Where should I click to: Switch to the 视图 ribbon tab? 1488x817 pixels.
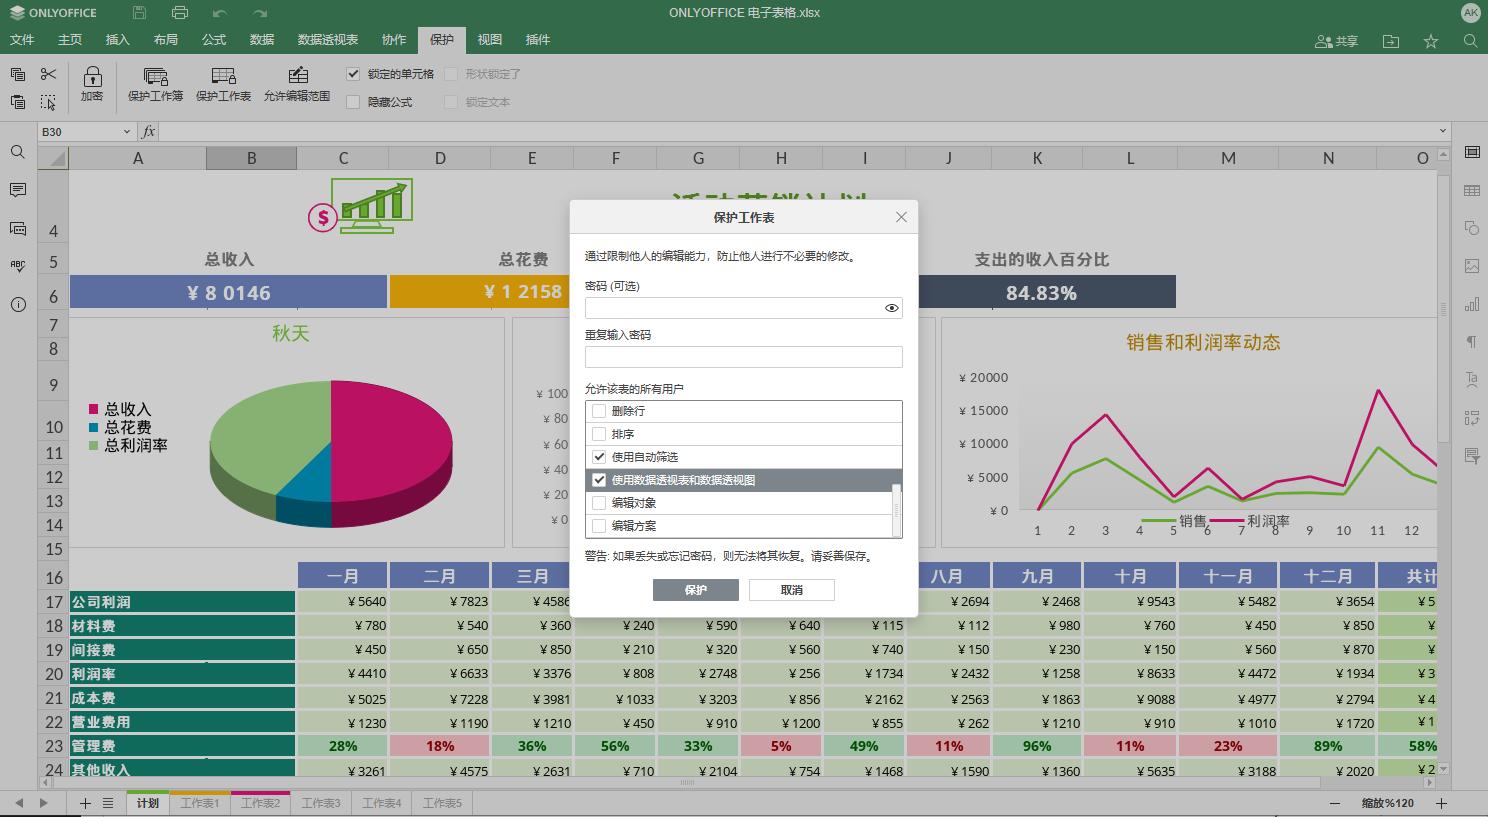(489, 40)
